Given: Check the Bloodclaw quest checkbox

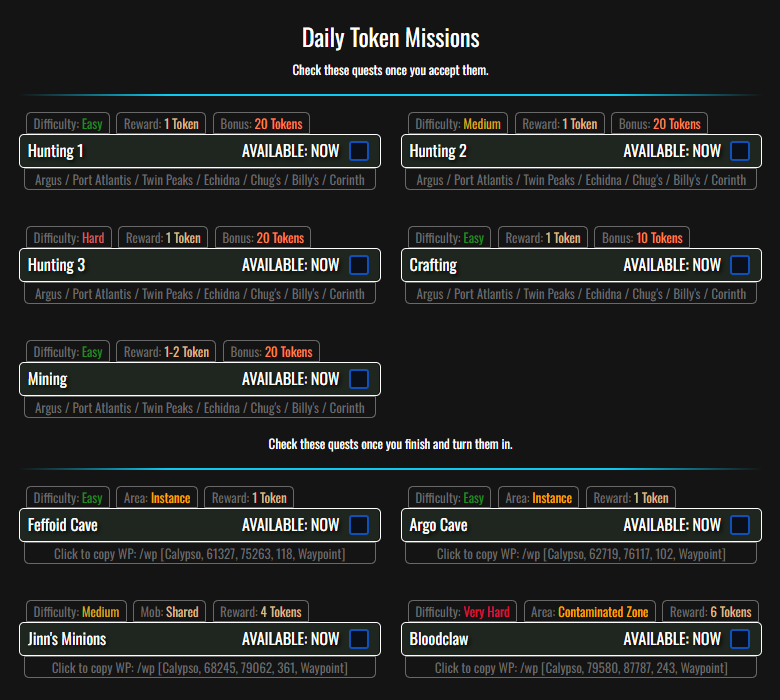Looking at the screenshot, I should click(740, 639).
